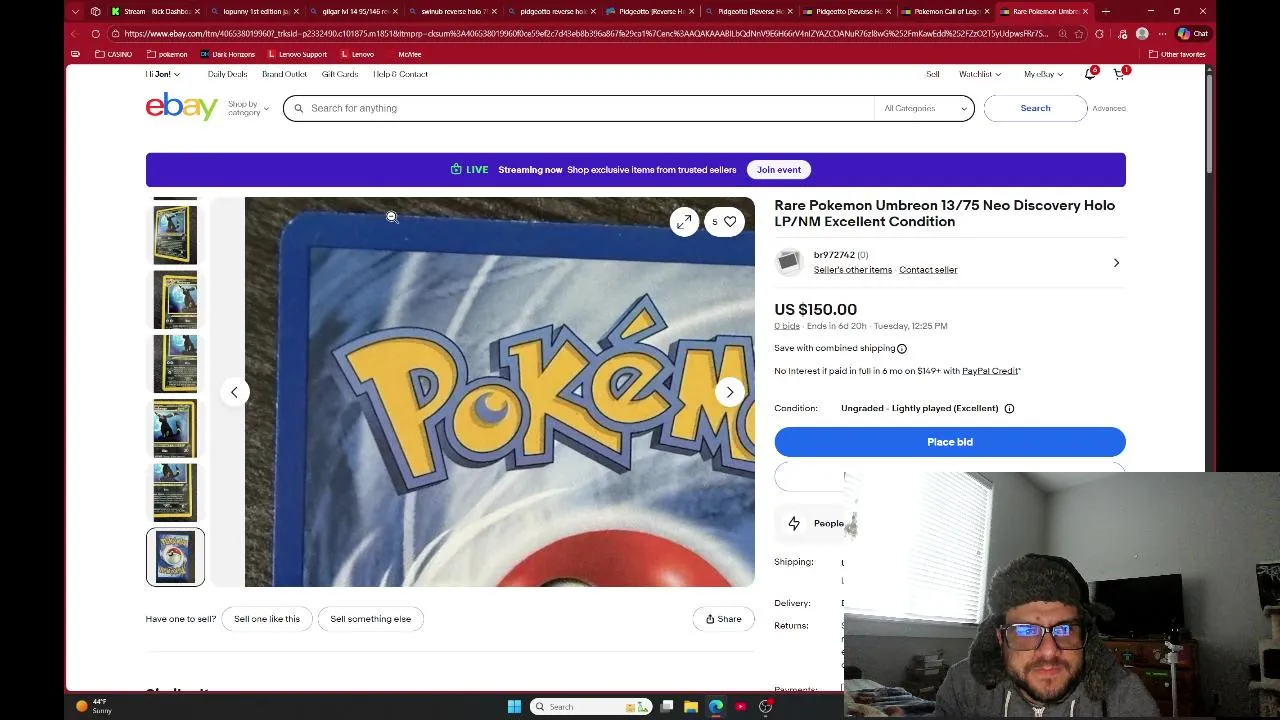1280x720 pixels.
Task: Open the All Categories dropdown
Action: point(926,108)
